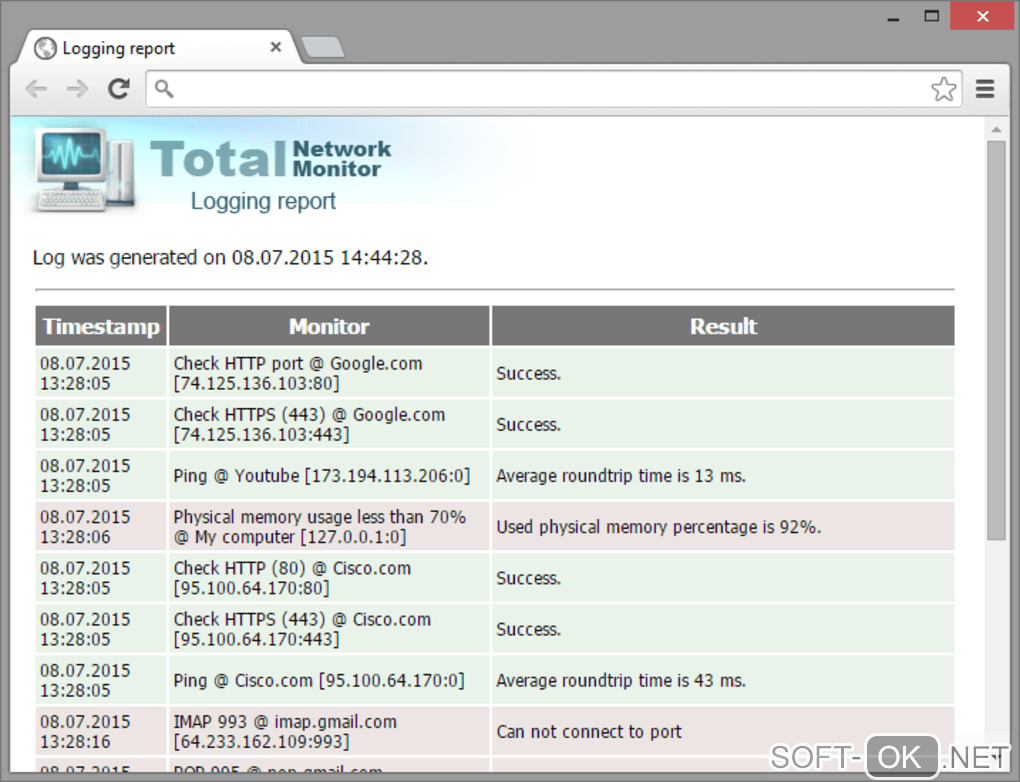Click the browser forward arrow
This screenshot has width=1020, height=782.
coord(77,88)
